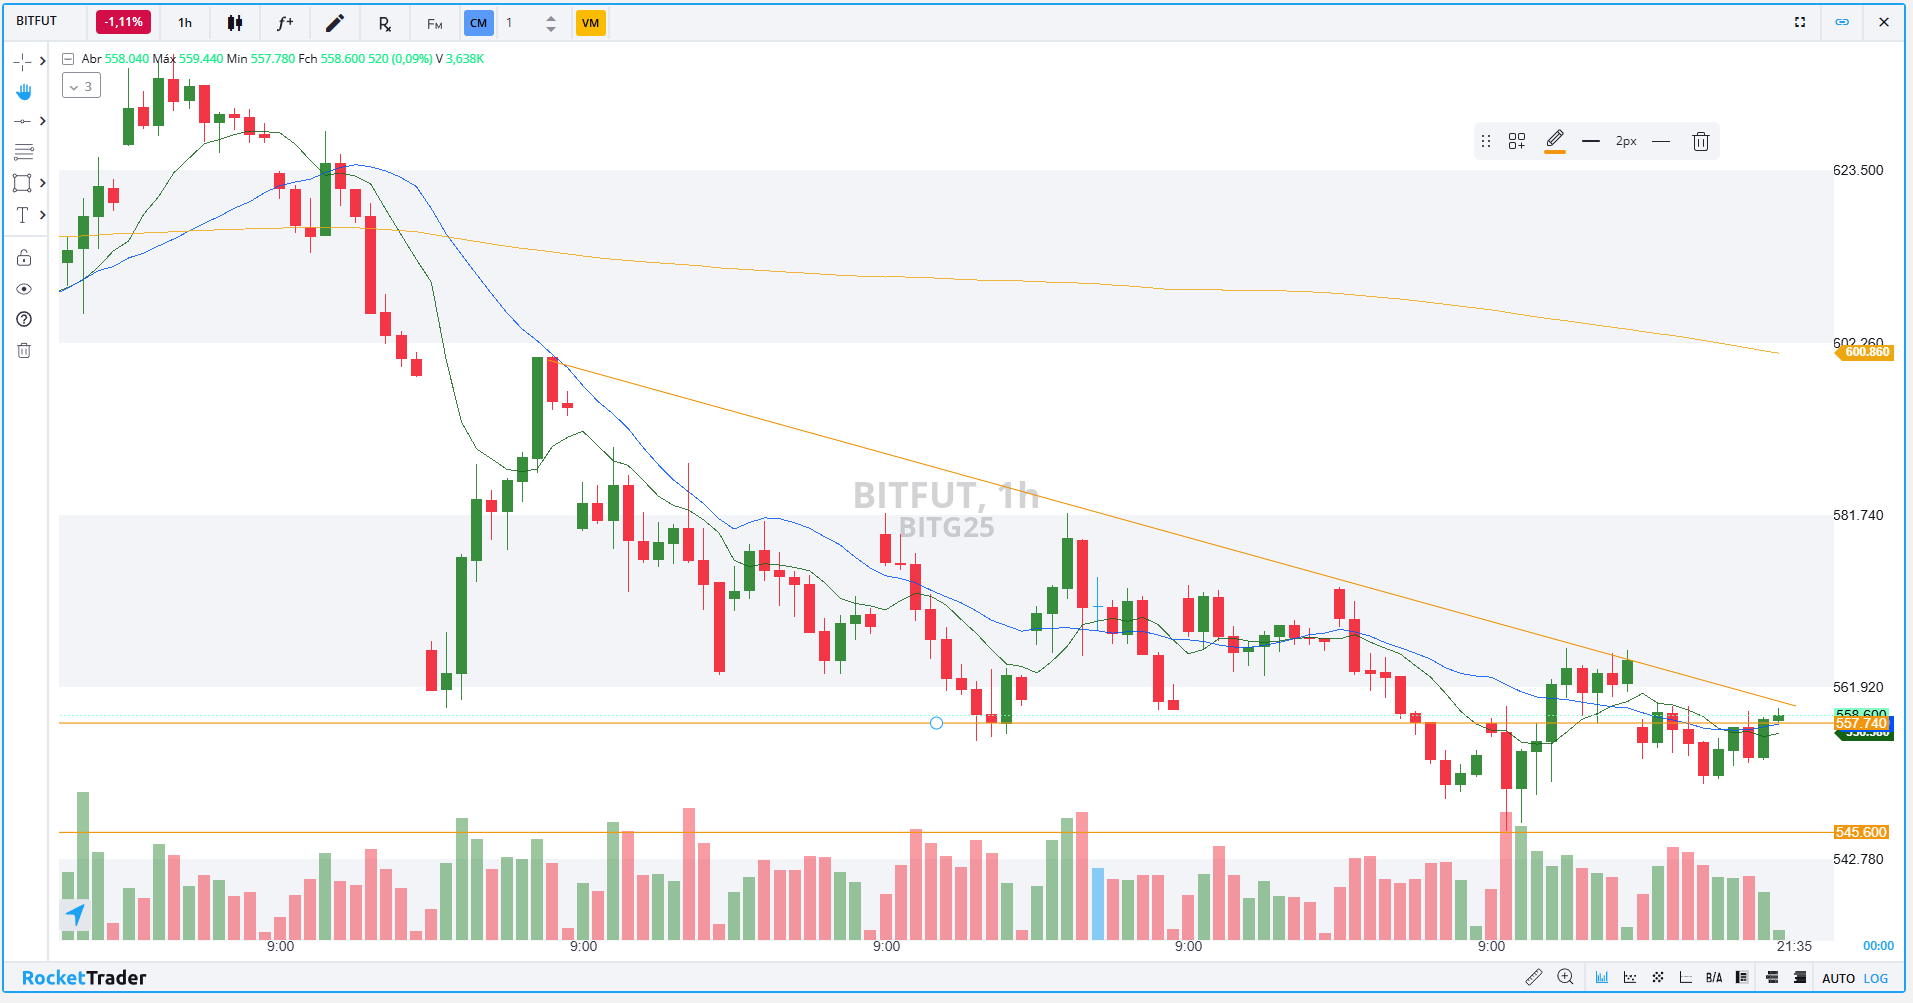This screenshot has width=1913, height=1003.
Task: Open the candlestick chart style selector
Action: coord(234,22)
